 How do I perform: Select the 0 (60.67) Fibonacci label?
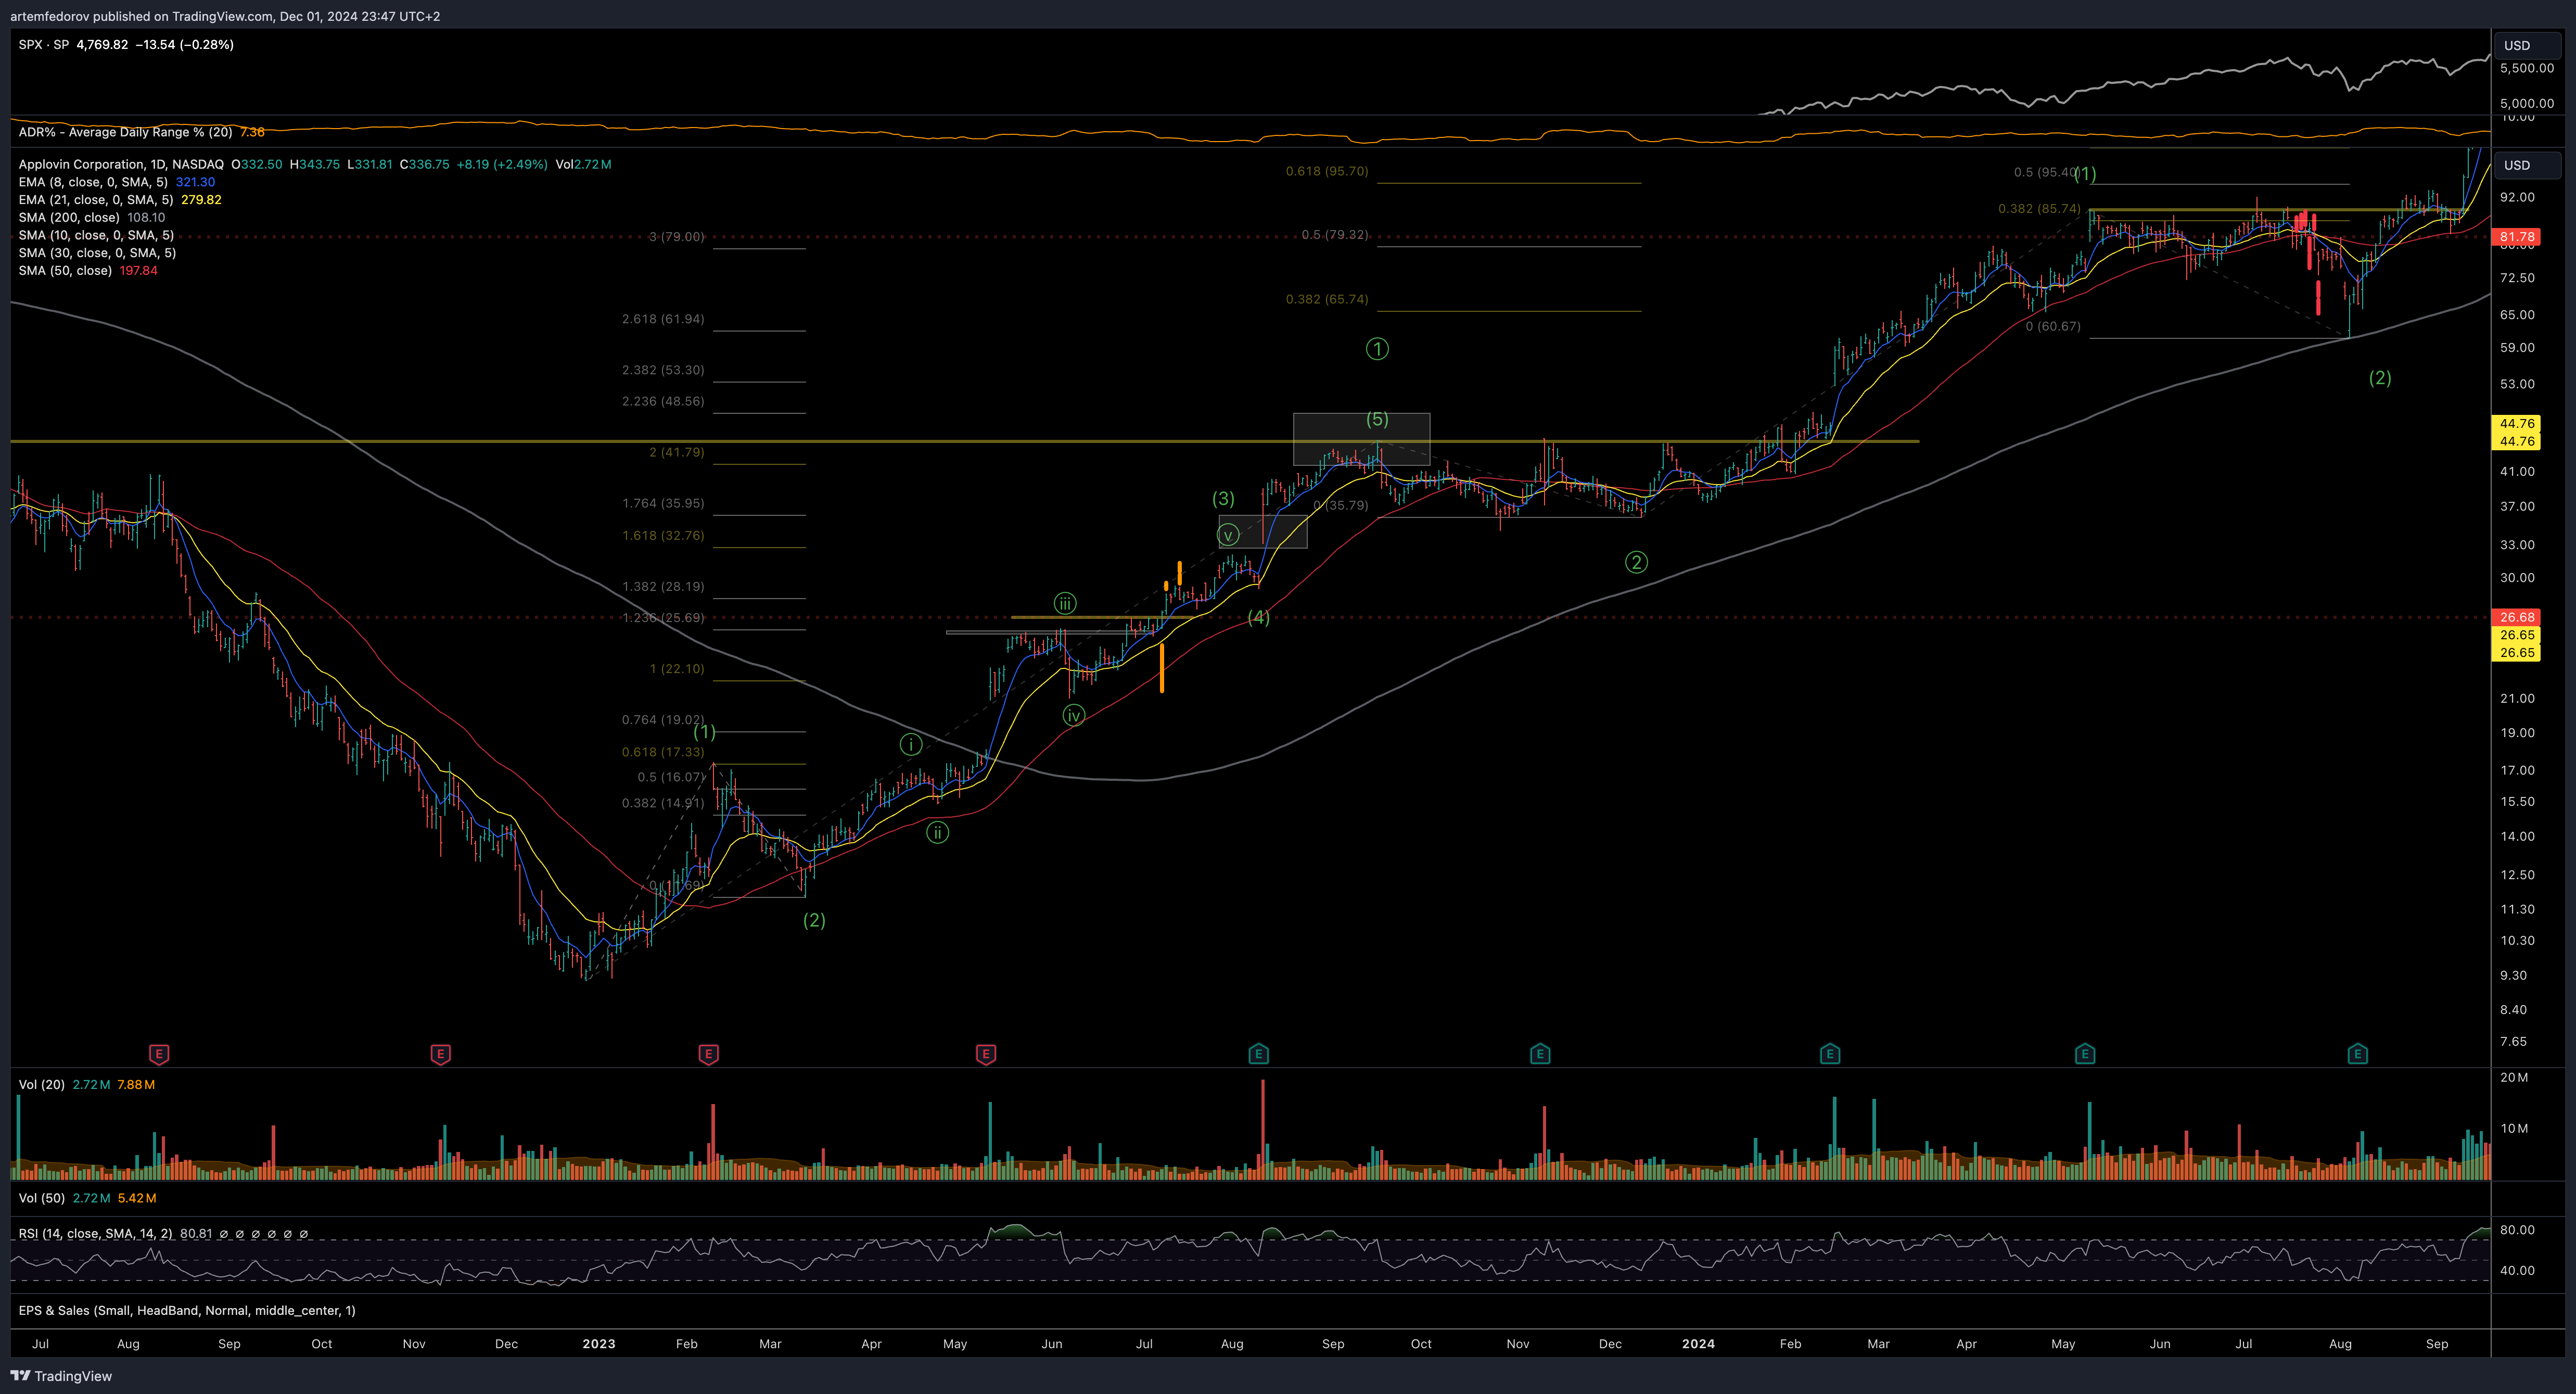coord(2053,326)
